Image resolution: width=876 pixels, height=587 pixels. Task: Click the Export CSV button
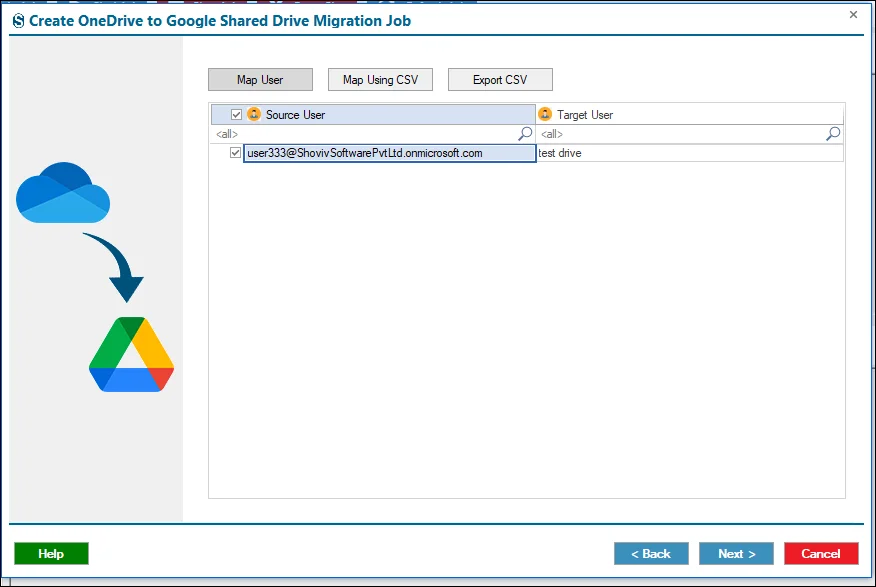(500, 79)
